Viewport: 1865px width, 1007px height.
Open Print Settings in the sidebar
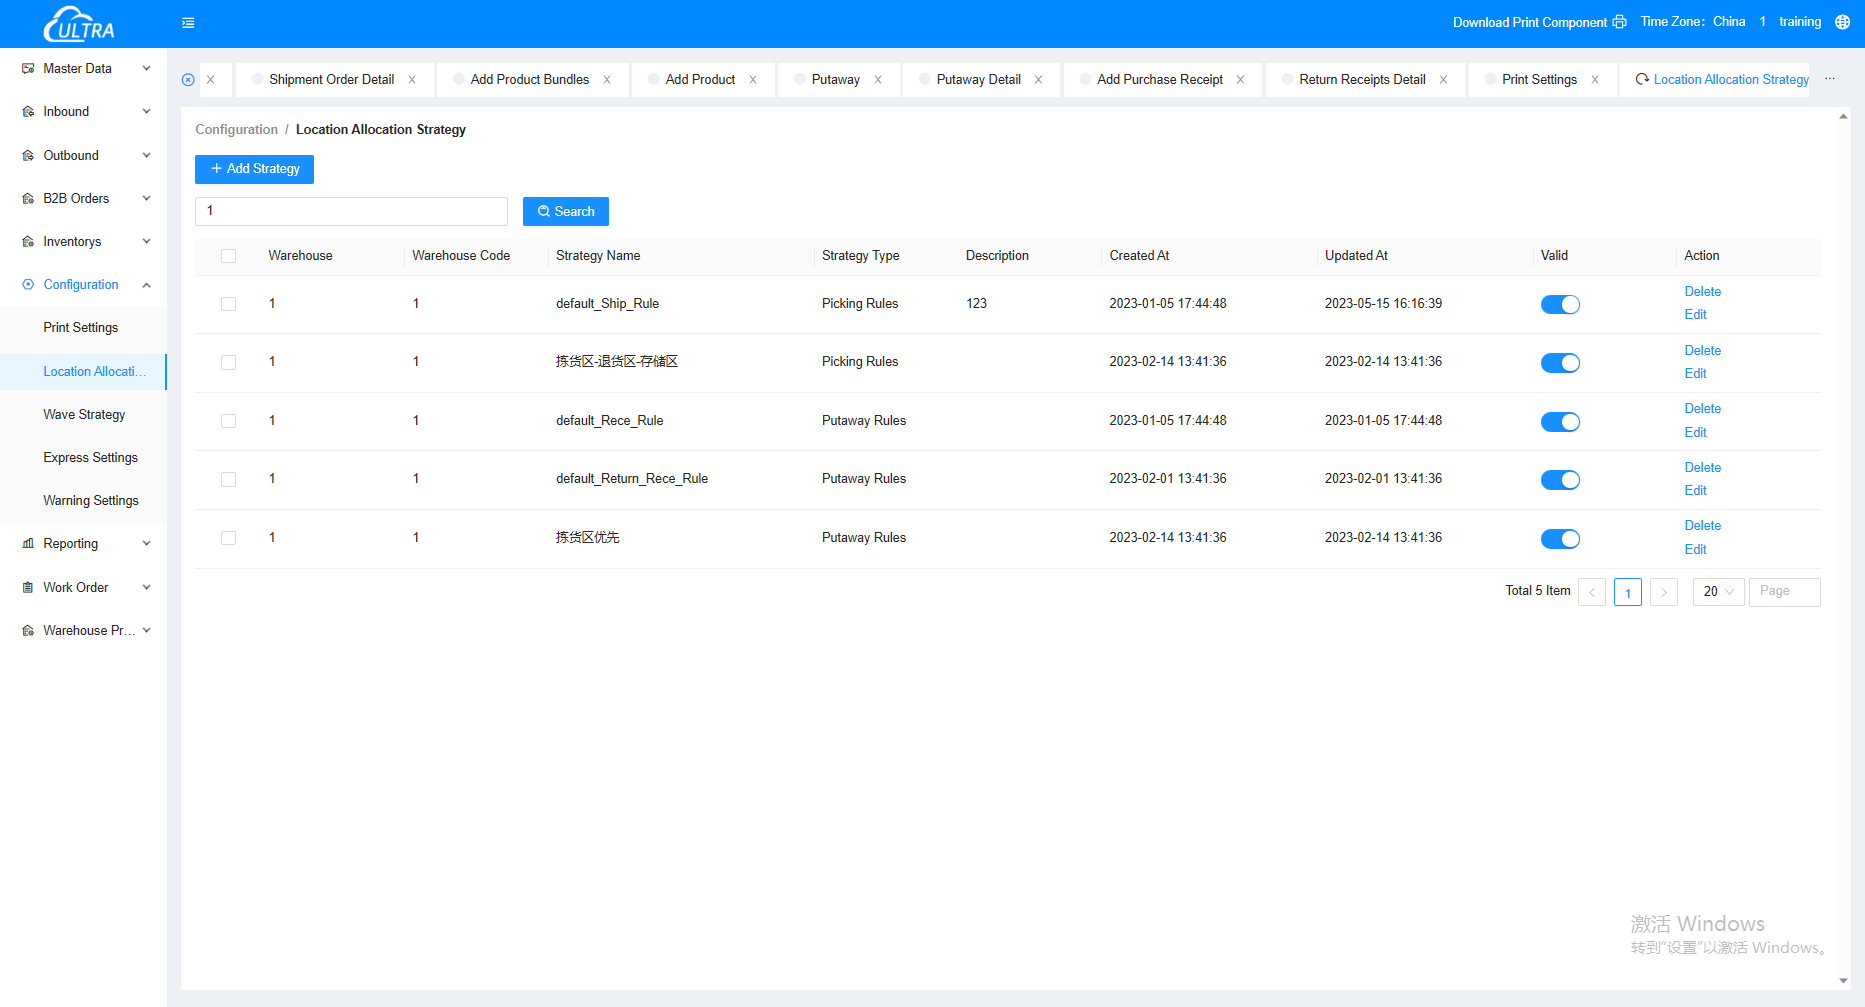pyautogui.click(x=80, y=328)
